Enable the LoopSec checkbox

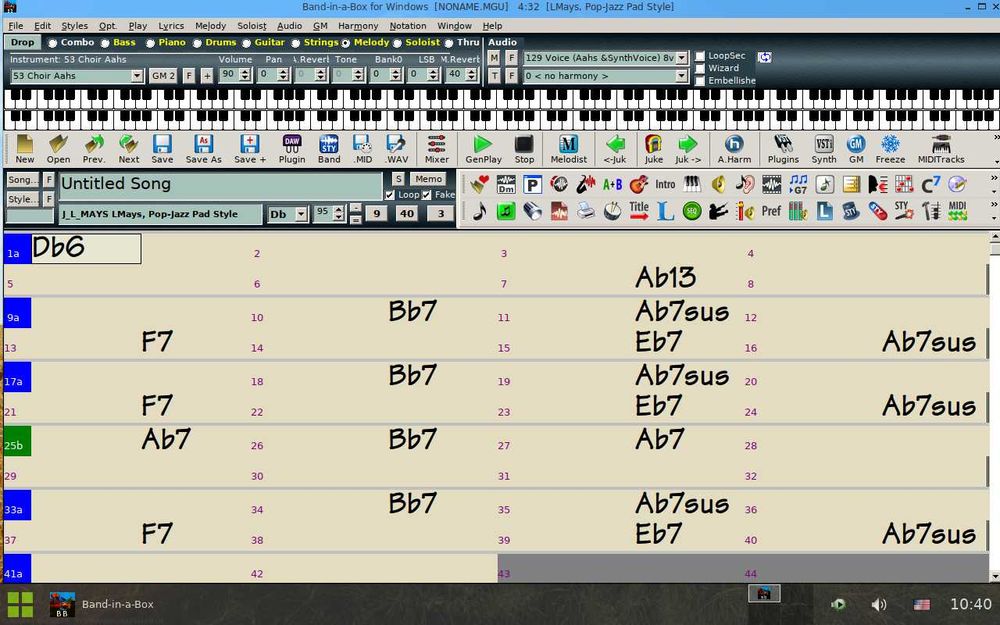[700, 56]
